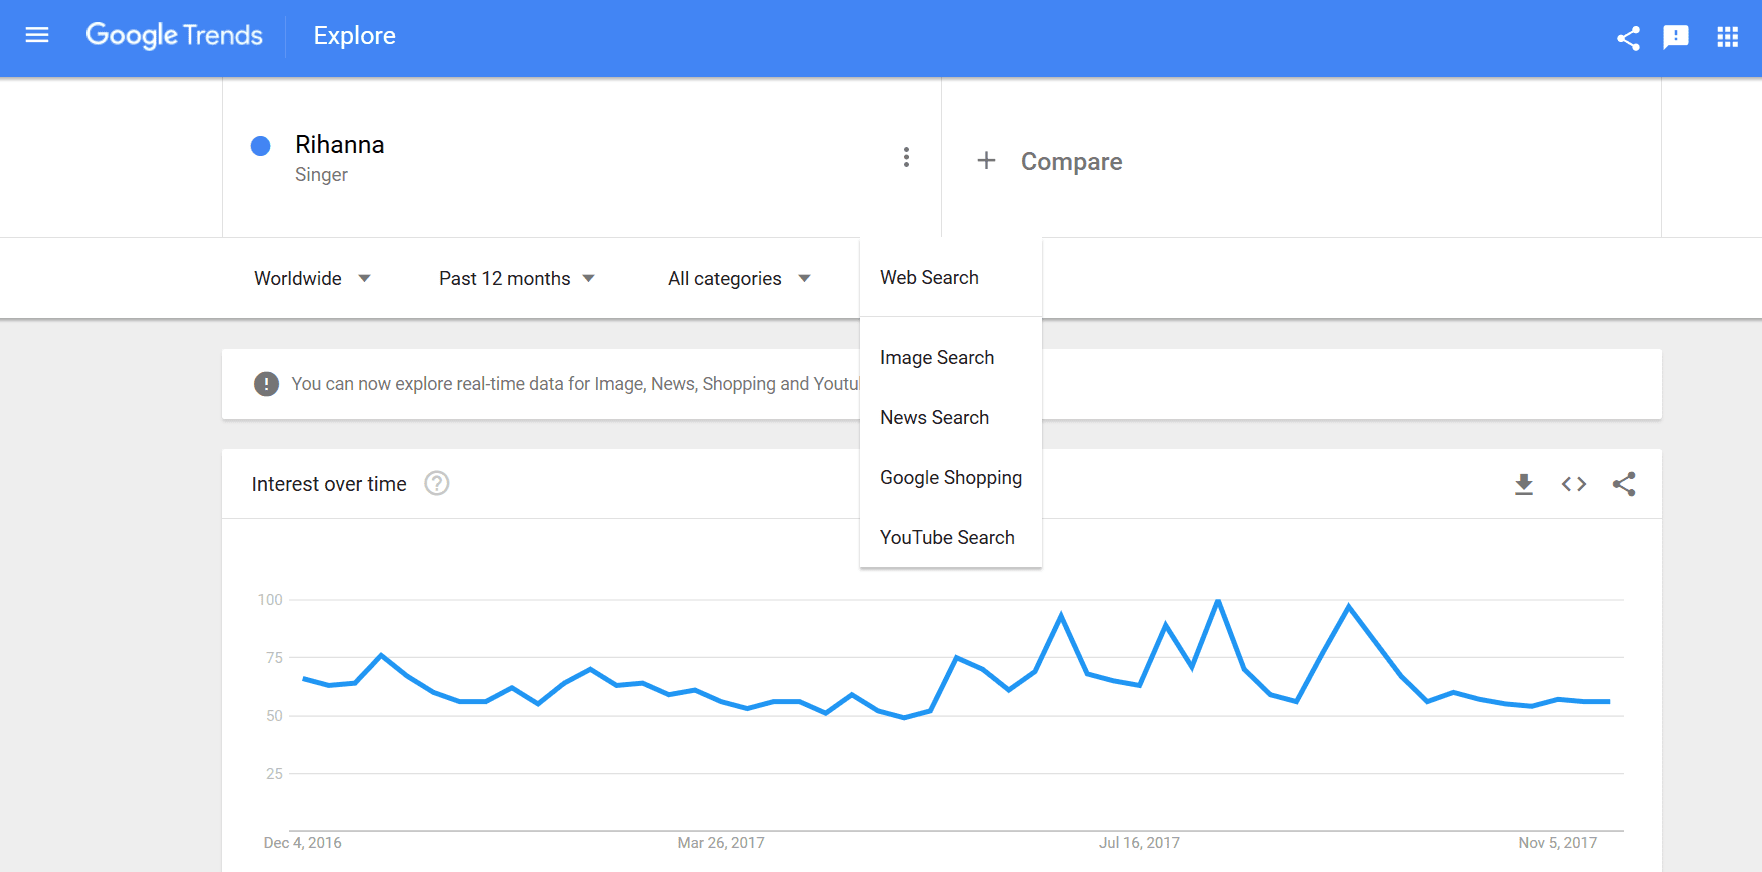Click the Google Trends logo
This screenshot has width=1762, height=872.
click(174, 36)
